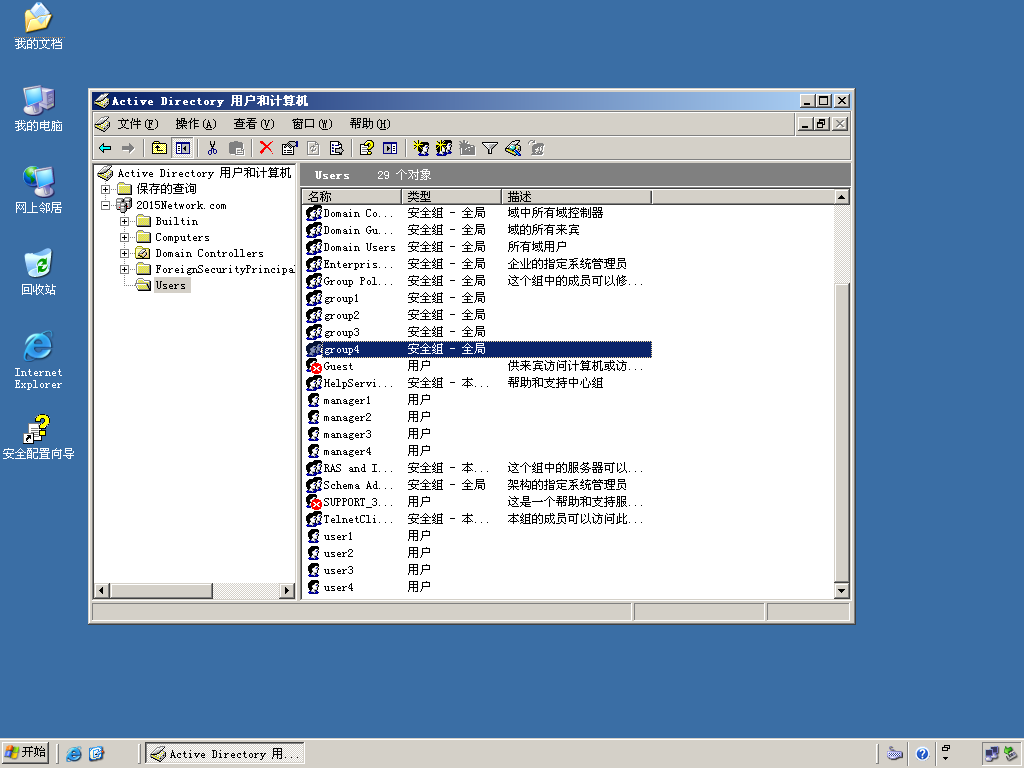
Task: Open Properties via the toolbar icon
Action: tap(289, 148)
